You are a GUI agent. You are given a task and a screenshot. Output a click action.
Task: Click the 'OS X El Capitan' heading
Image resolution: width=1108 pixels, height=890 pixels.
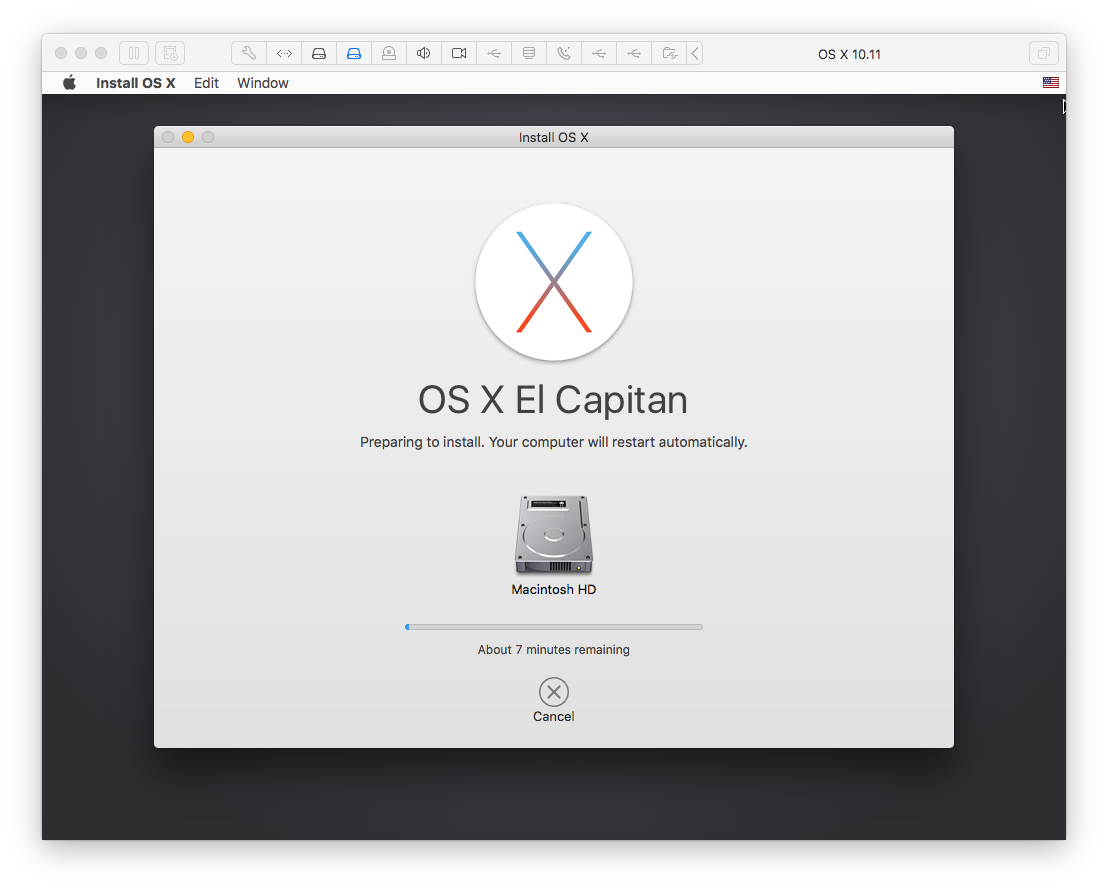point(553,400)
